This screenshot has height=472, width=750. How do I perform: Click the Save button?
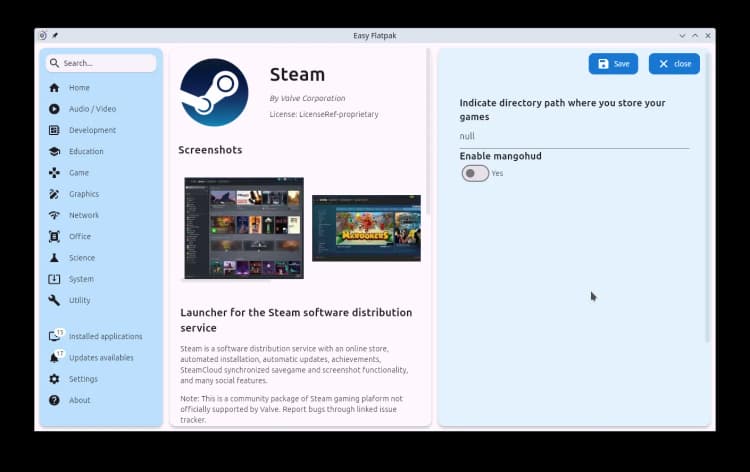pos(613,64)
